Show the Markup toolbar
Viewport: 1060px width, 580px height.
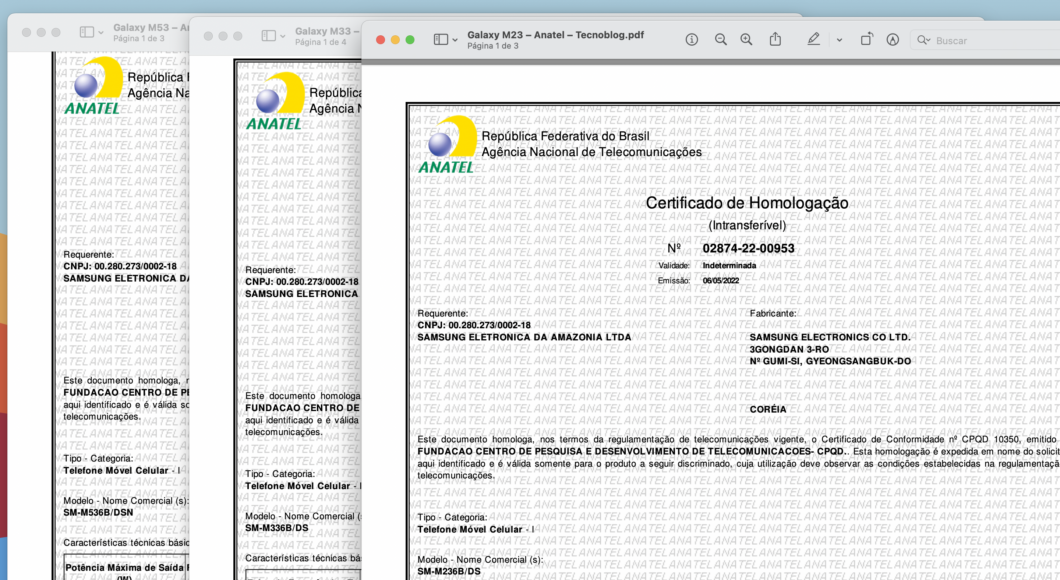coord(893,40)
